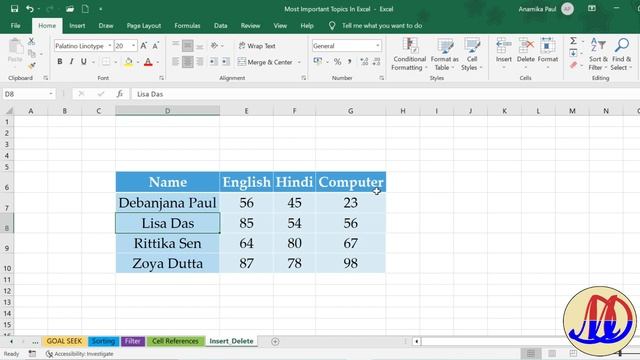Screen dimensions: 640x360
Task: Click the align right icon
Action: point(200,62)
